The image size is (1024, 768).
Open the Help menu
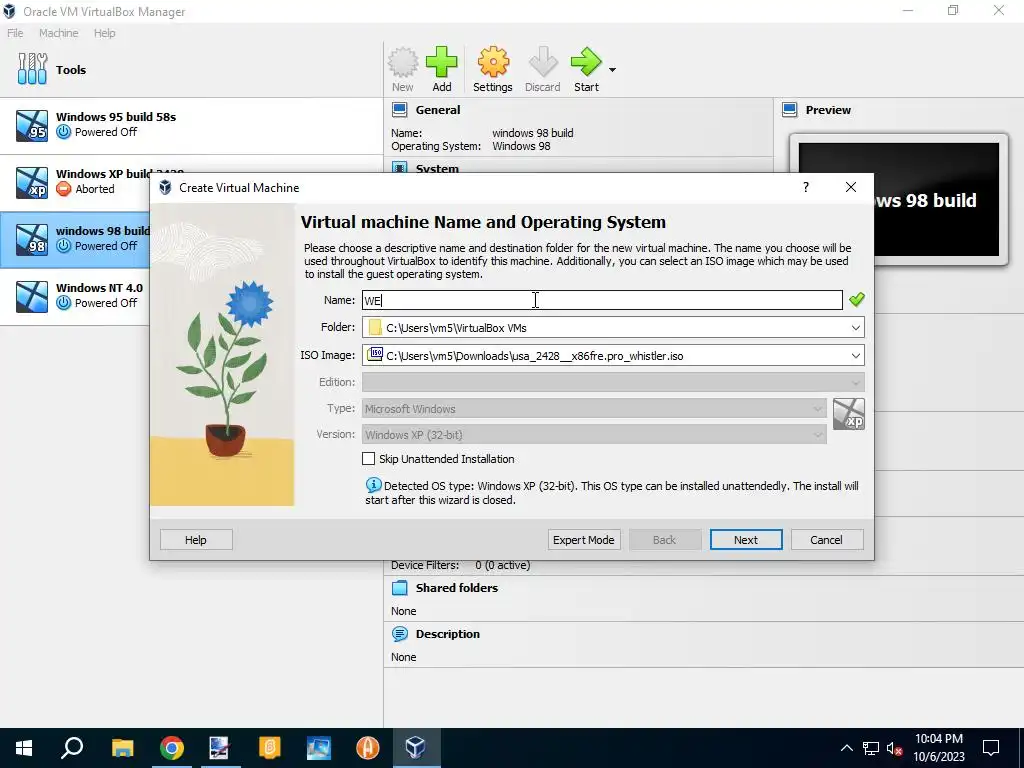[x=104, y=33]
